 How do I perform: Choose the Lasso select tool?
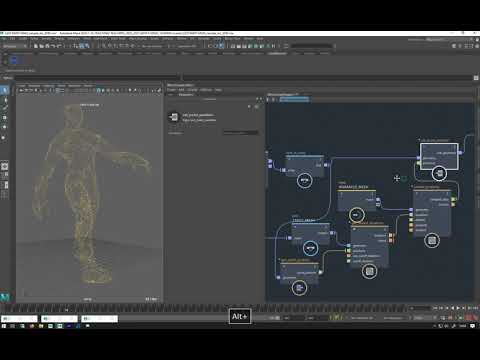(x=5, y=99)
